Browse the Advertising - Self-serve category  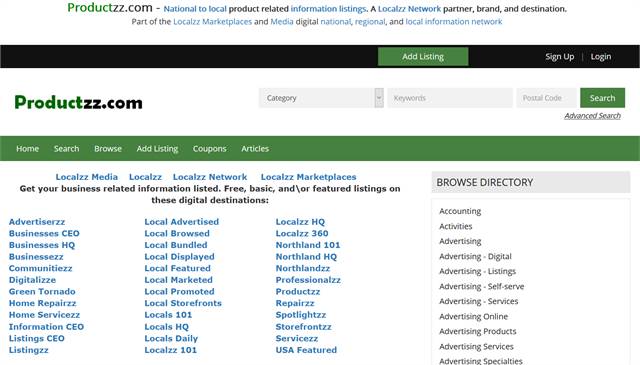482,286
